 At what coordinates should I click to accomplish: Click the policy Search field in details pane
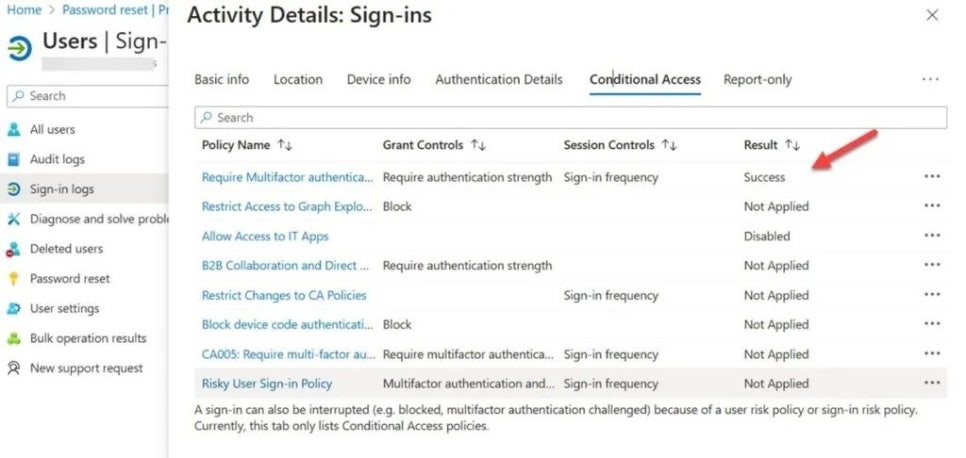tap(570, 117)
